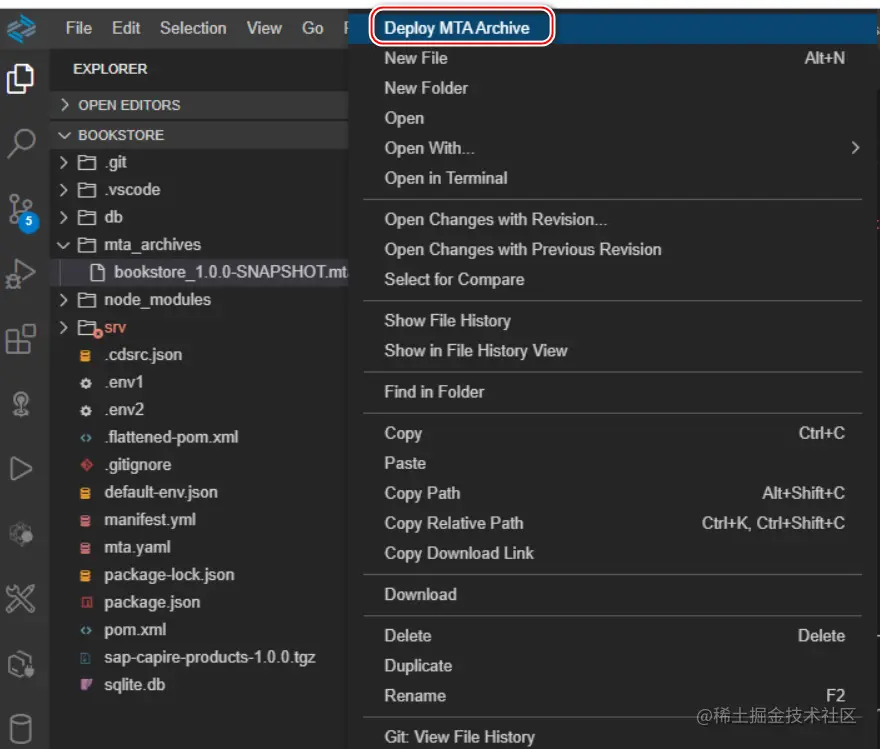Expand the .vscode folder
Screen dimensions: 880x749
point(63,190)
